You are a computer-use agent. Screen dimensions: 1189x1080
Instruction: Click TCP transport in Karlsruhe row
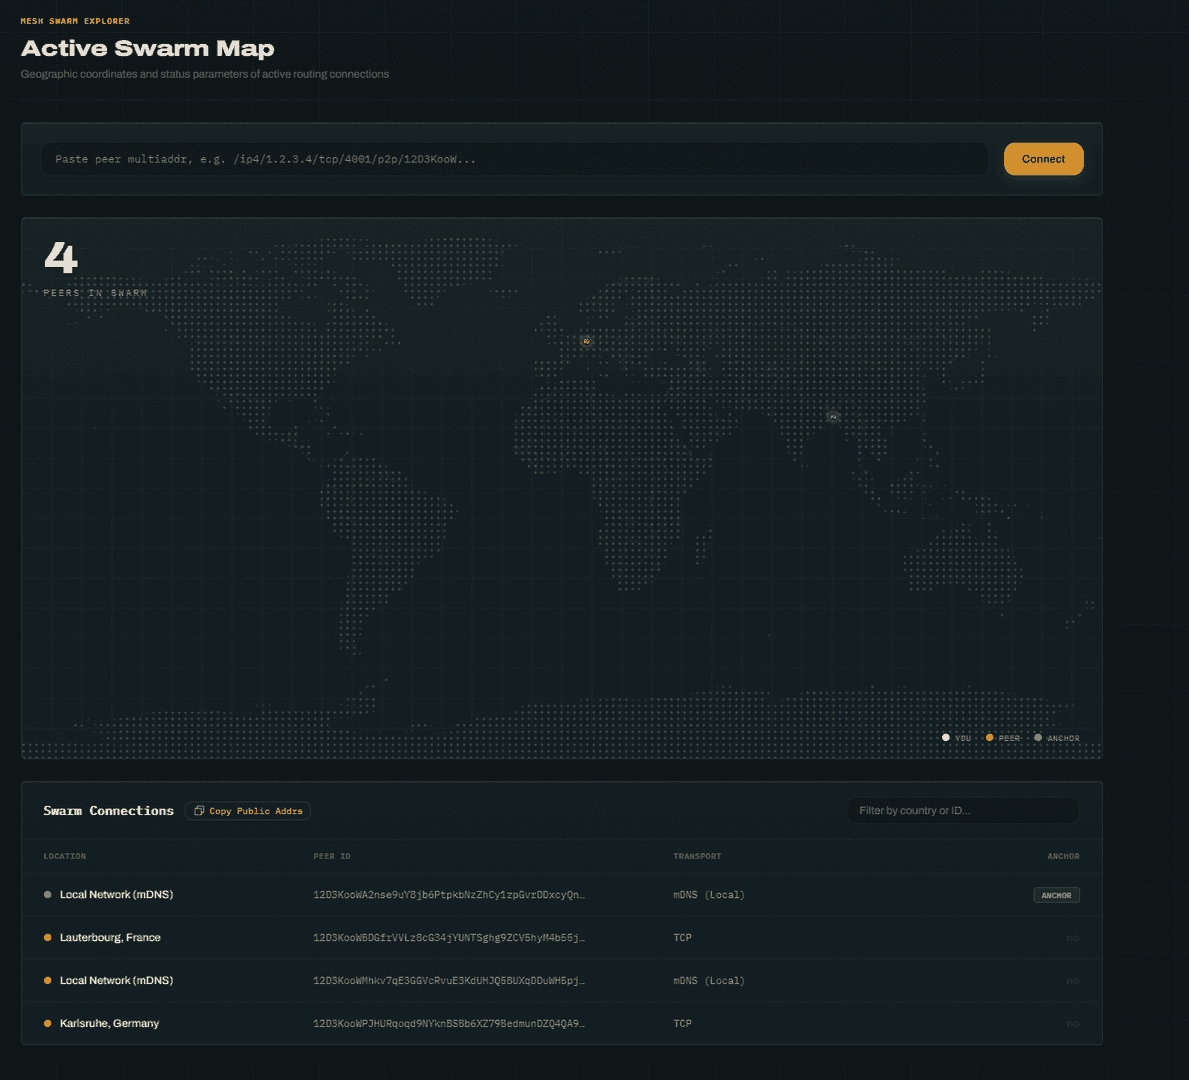point(682,1023)
